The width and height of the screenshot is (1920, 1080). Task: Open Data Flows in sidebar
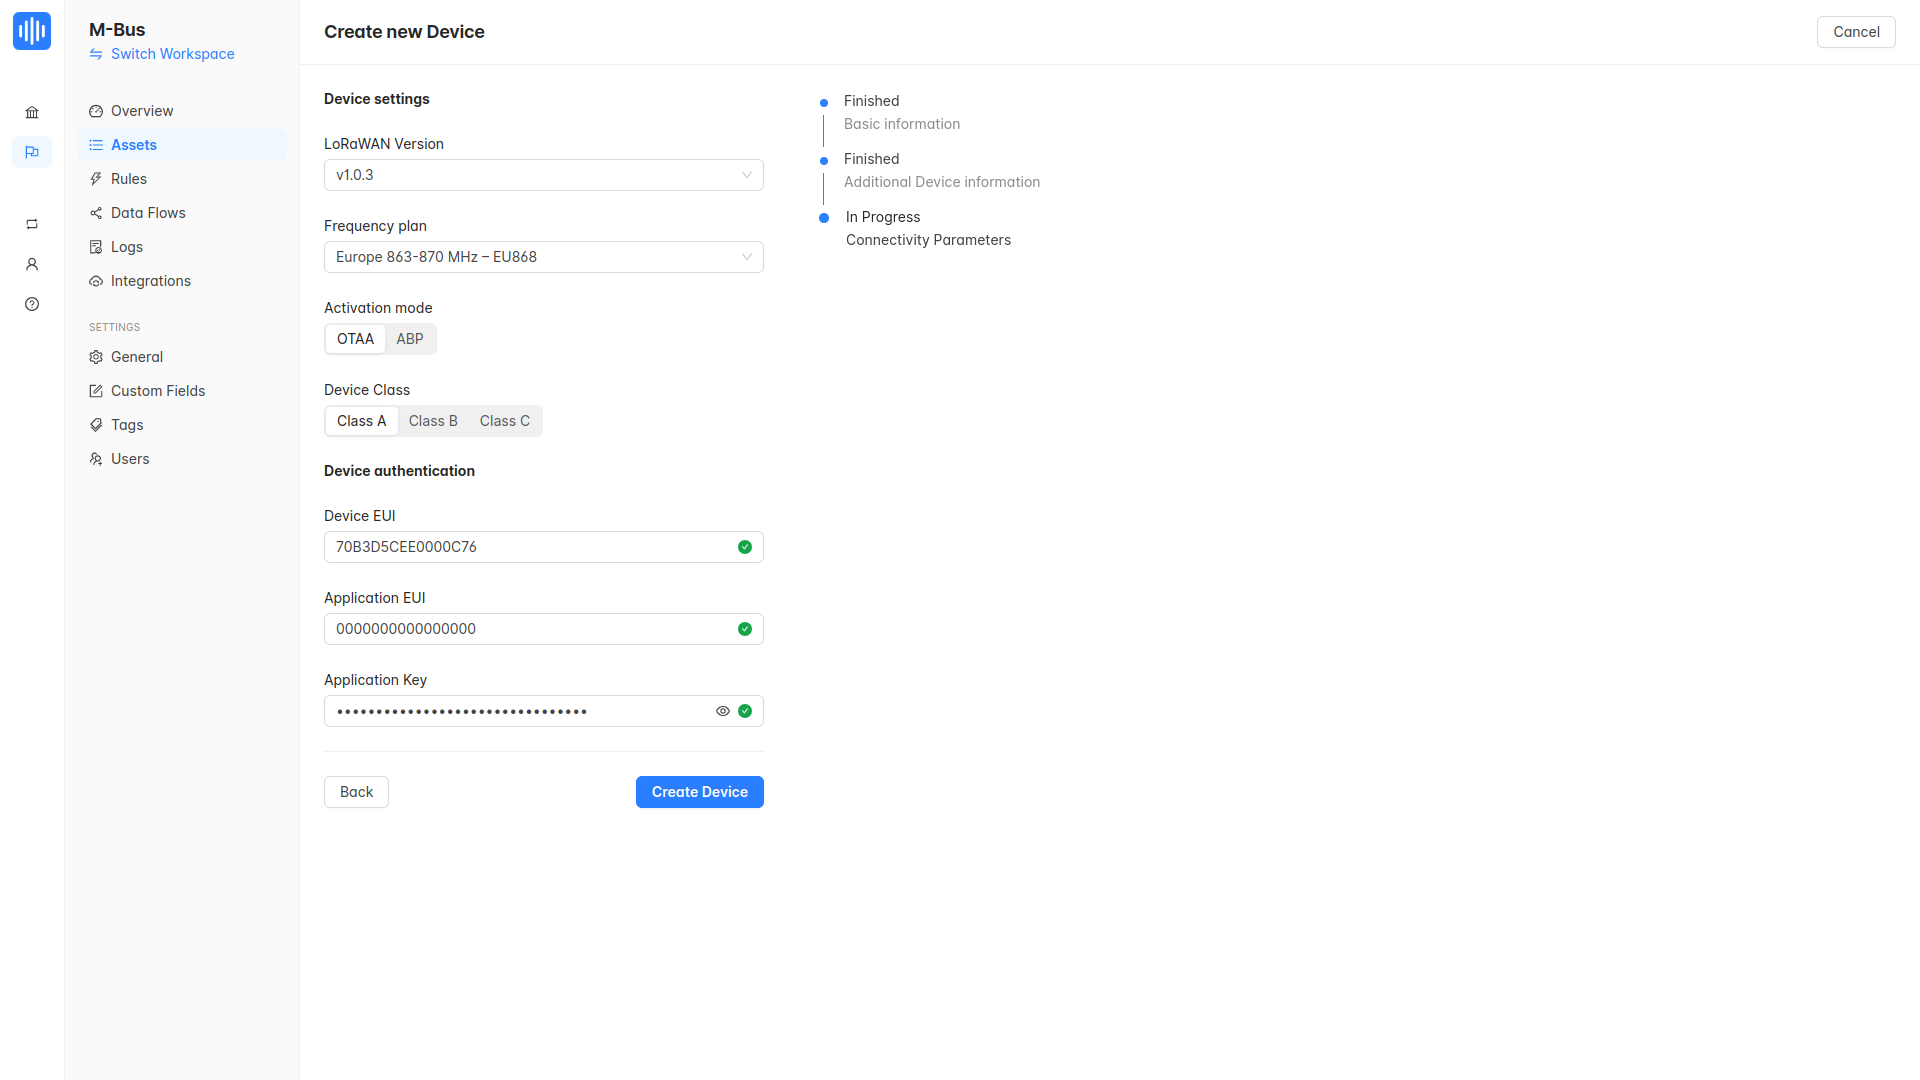pos(148,213)
